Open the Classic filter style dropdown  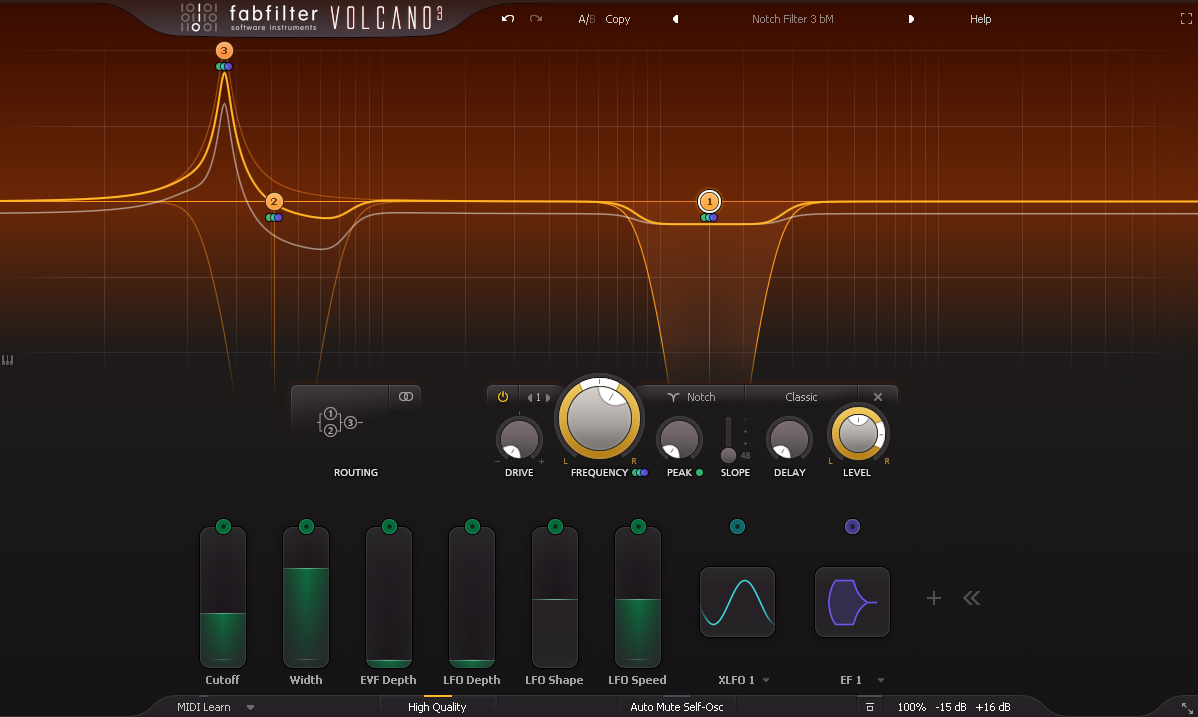click(801, 397)
